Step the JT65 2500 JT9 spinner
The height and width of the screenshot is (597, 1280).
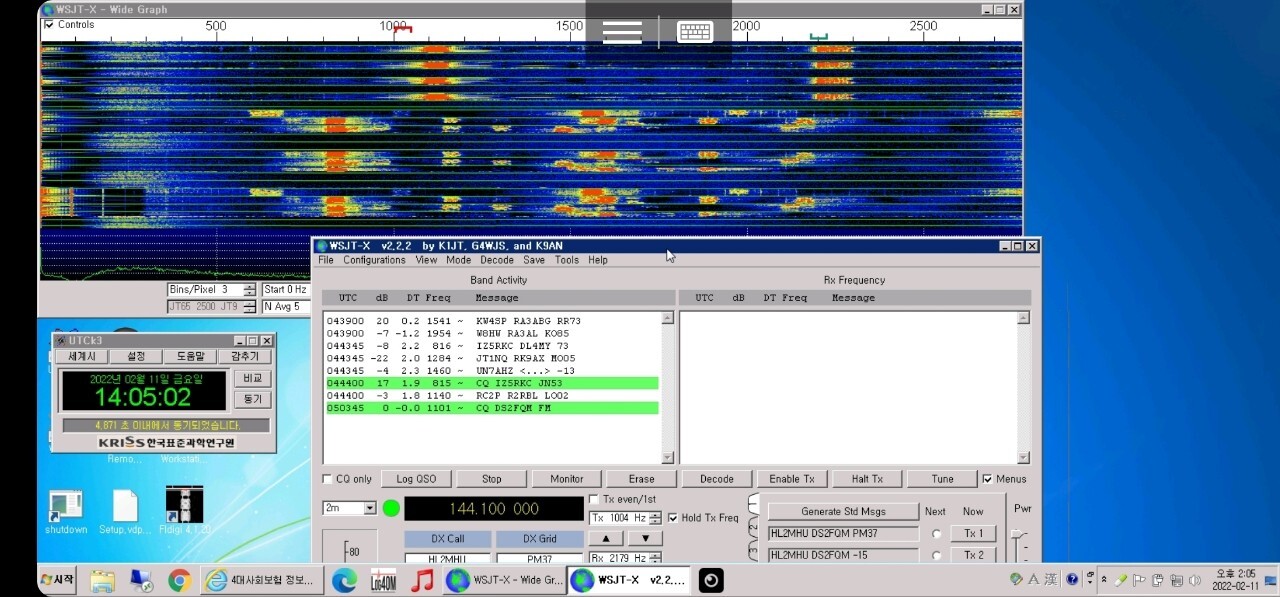[250, 306]
